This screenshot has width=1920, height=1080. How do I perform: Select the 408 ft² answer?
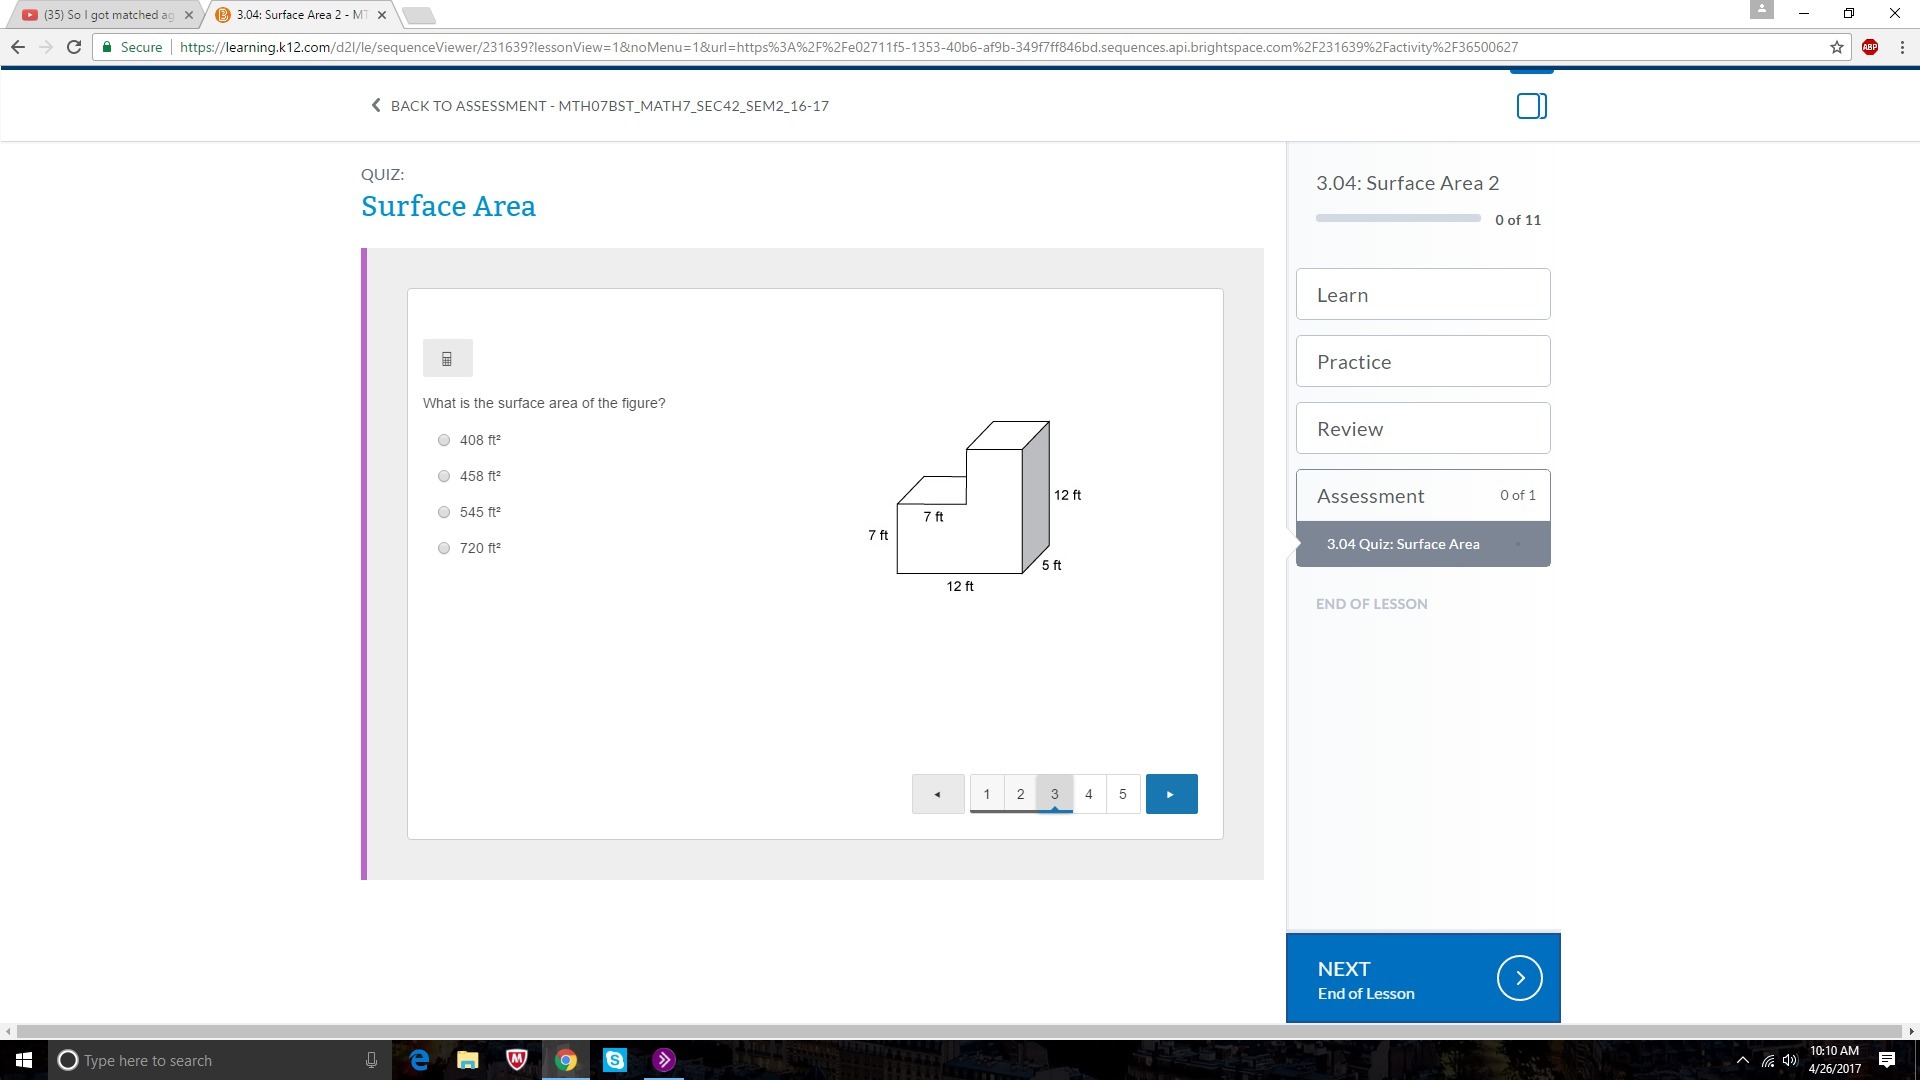[444, 440]
